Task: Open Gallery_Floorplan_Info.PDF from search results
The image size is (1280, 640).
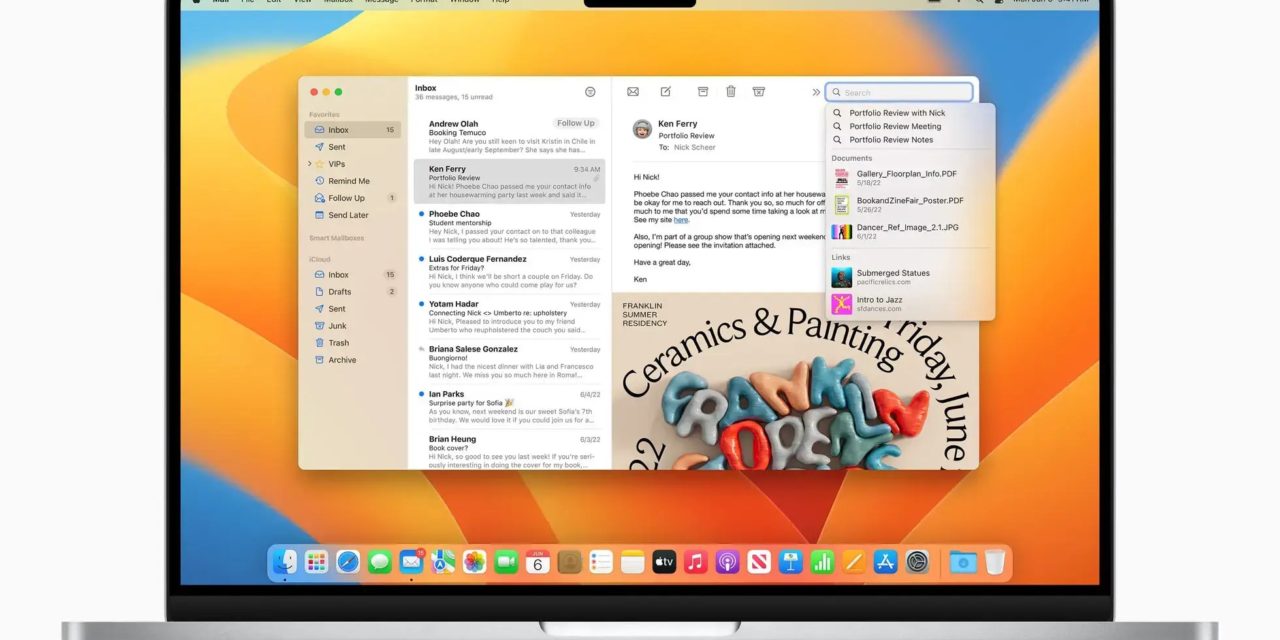Action: click(906, 174)
